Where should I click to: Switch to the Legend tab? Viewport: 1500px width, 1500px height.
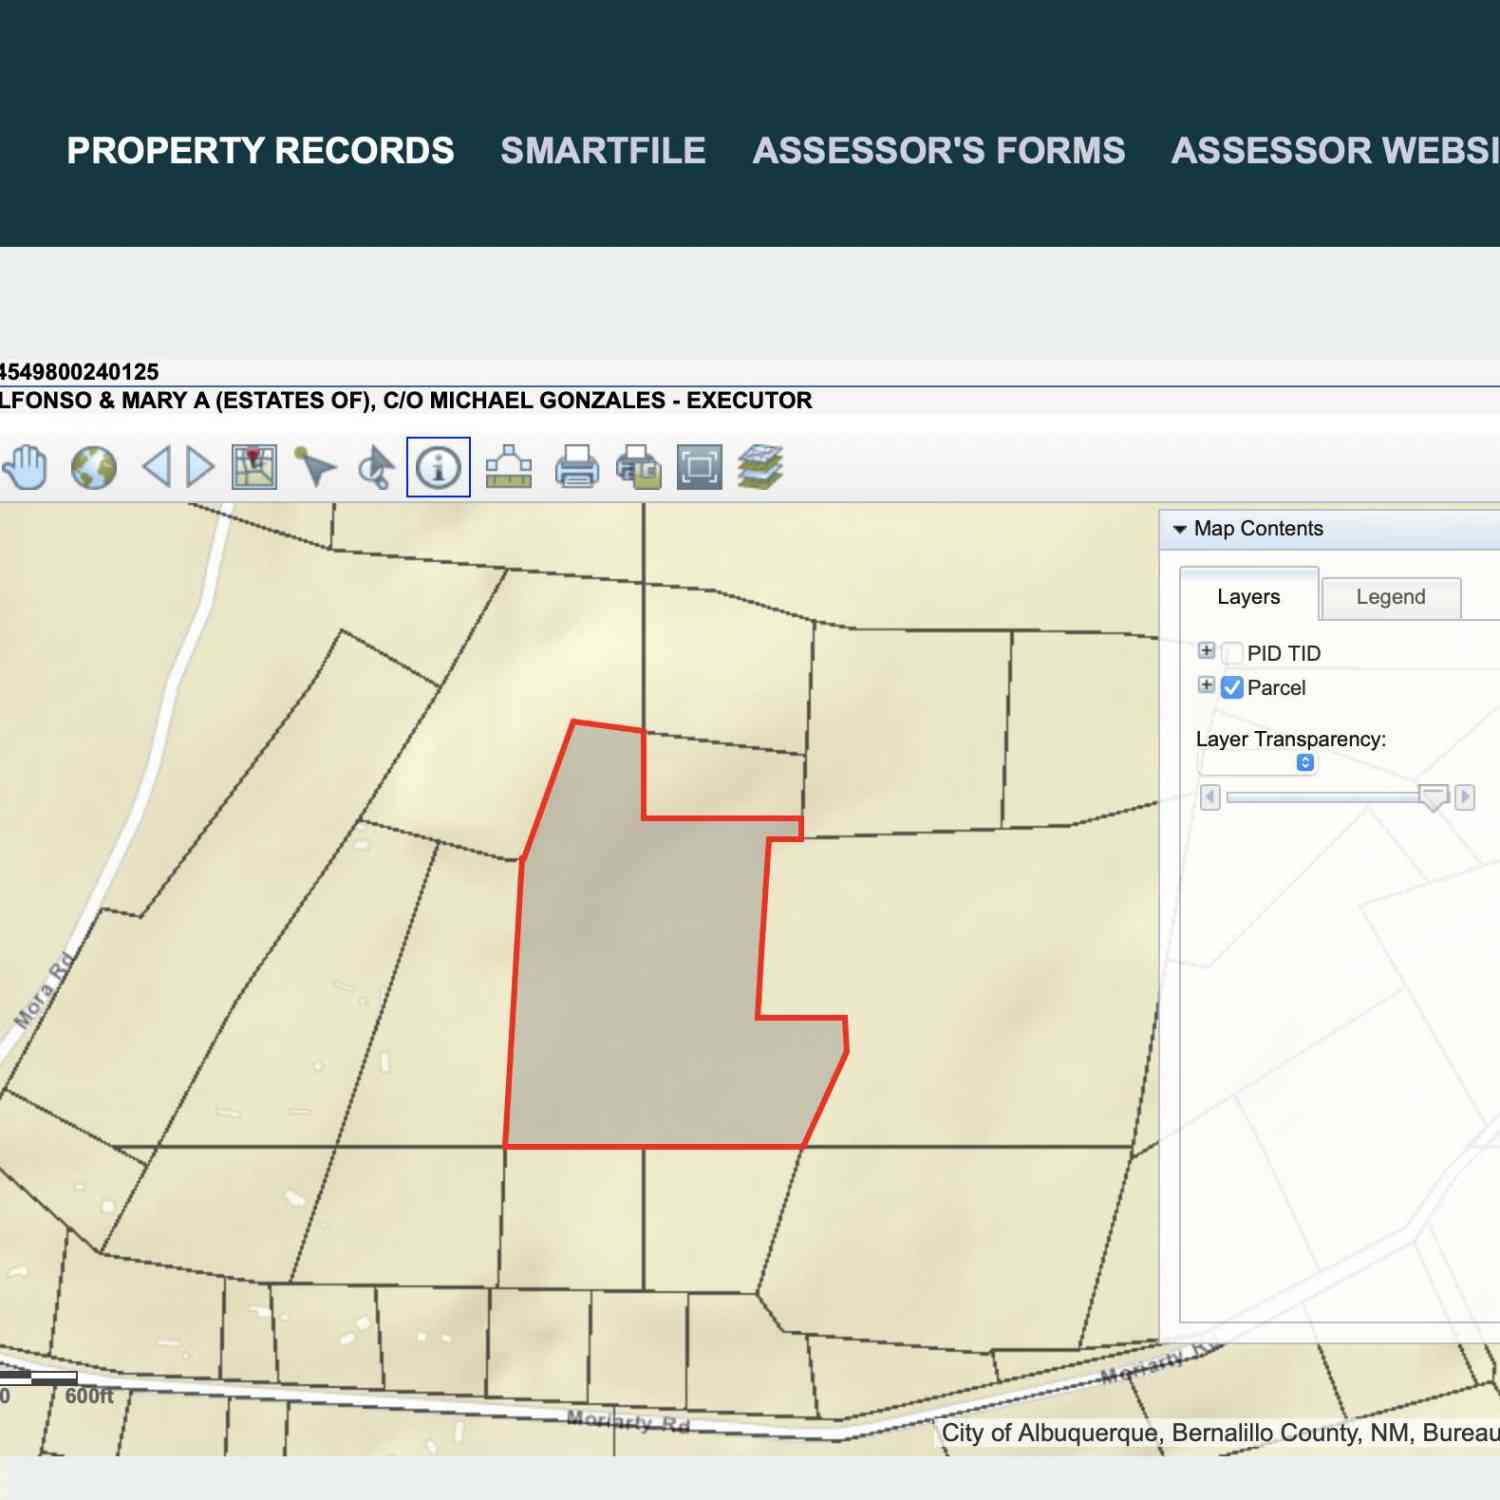1391,597
